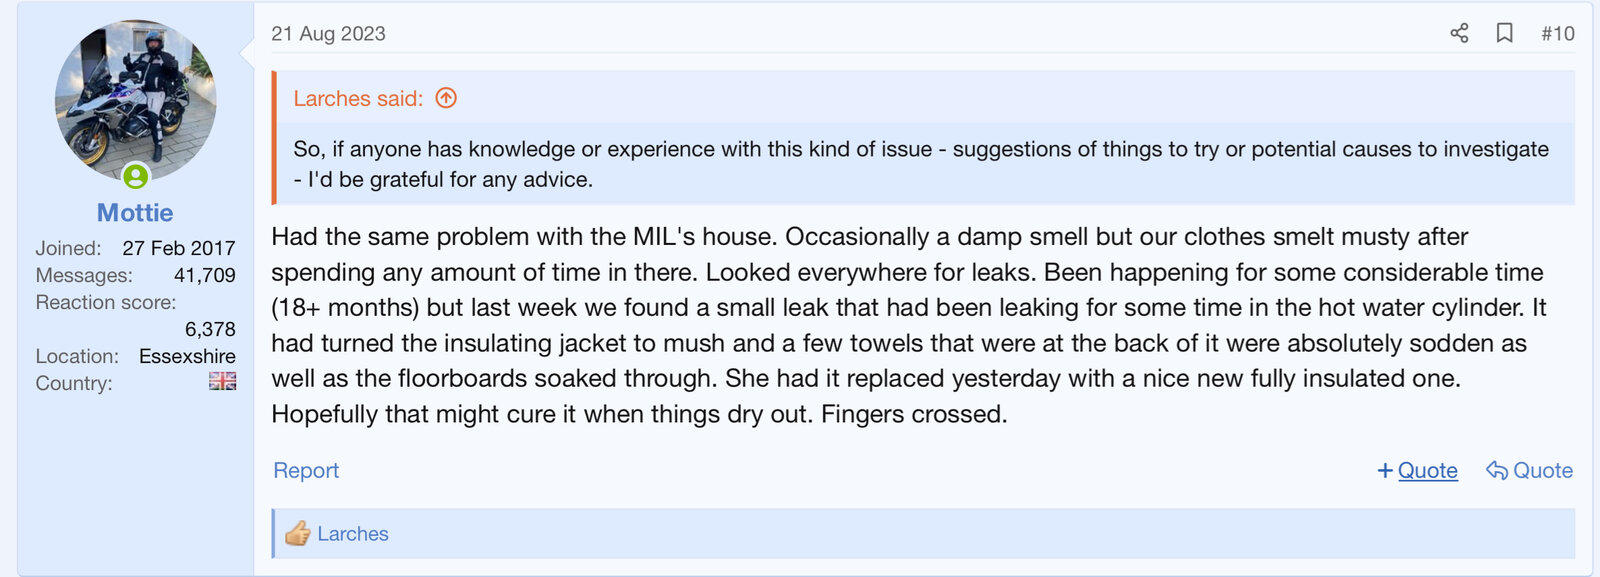Open the #10 post permalink
The width and height of the screenshot is (1600, 577).
point(1557,34)
